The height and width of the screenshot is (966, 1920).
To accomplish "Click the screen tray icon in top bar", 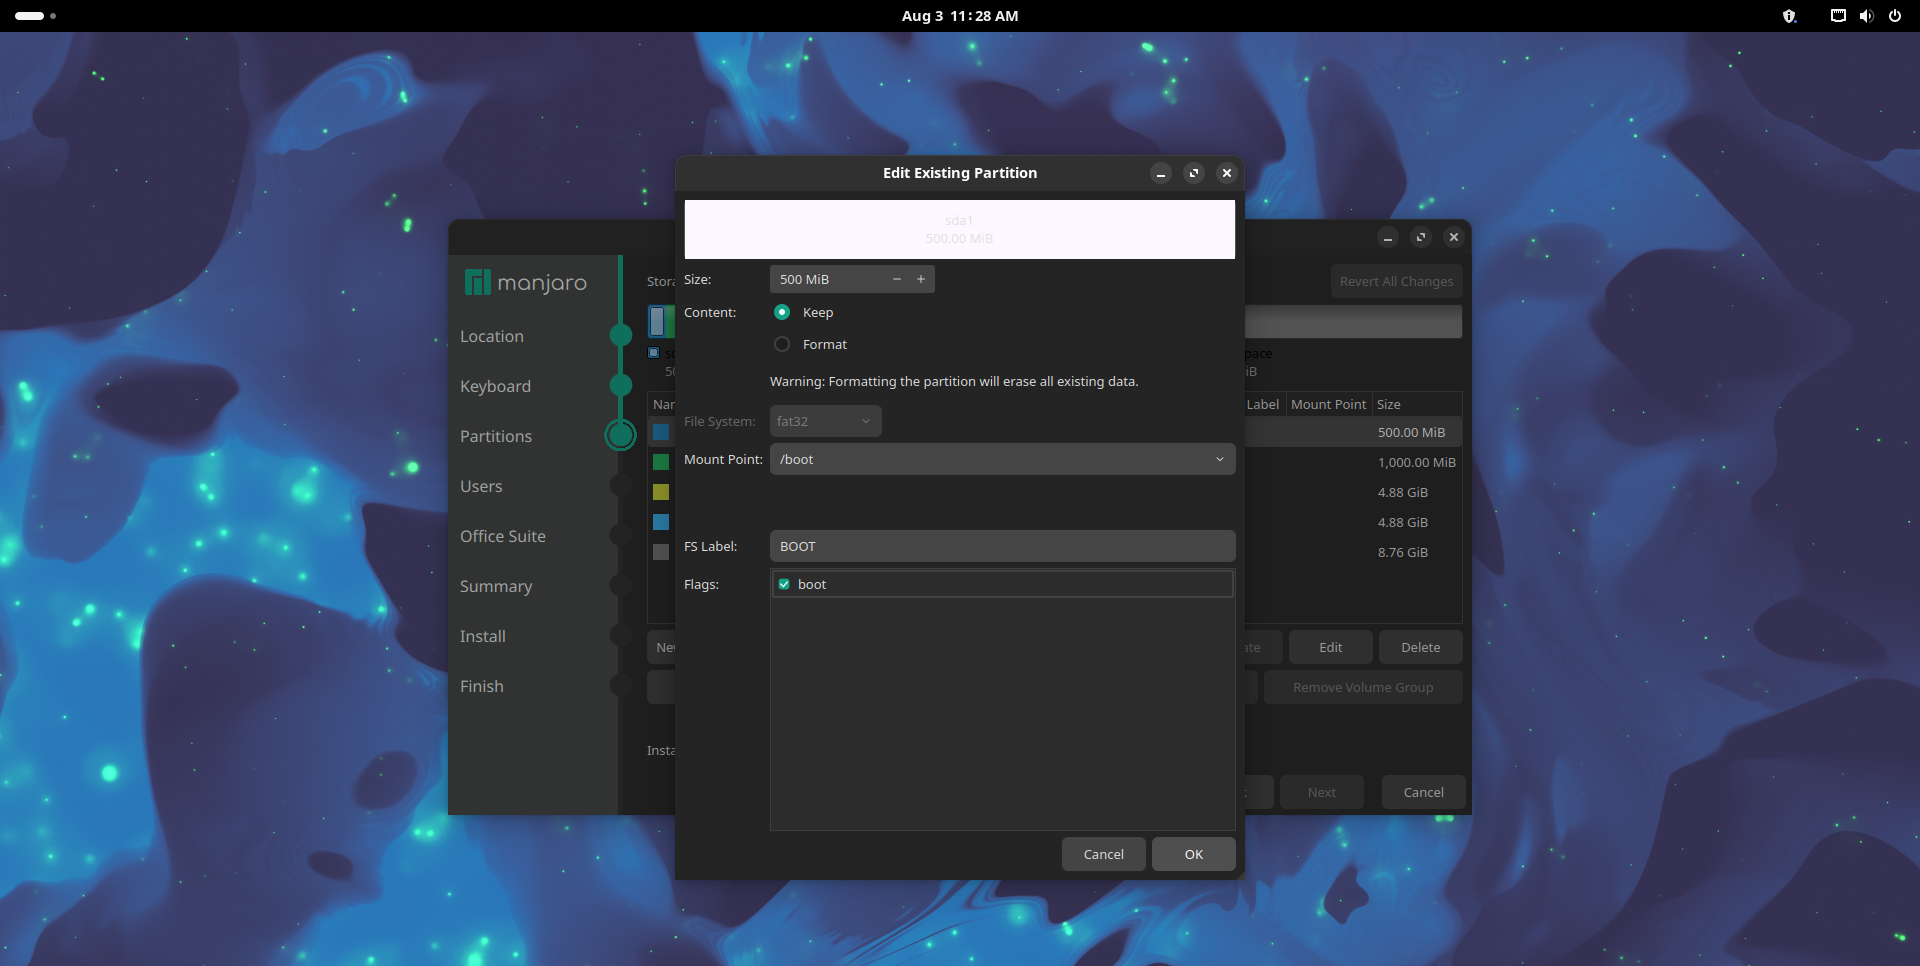I will click(1838, 16).
